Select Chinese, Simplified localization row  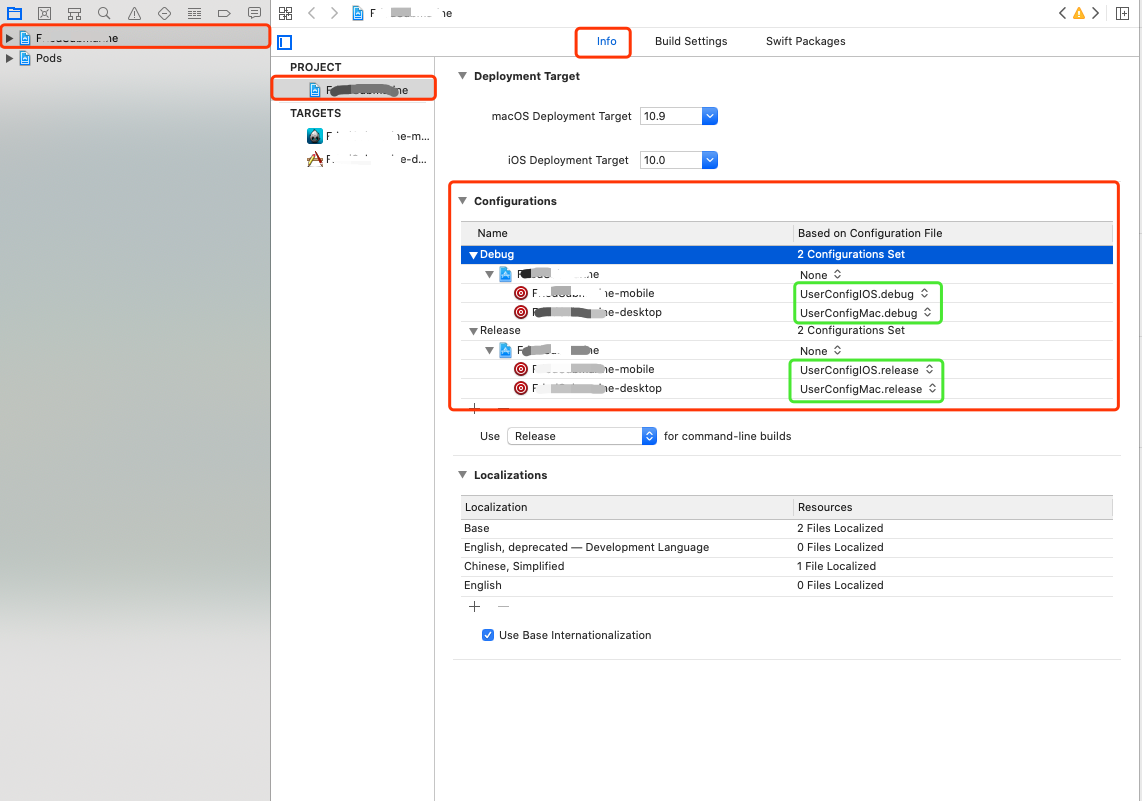787,566
